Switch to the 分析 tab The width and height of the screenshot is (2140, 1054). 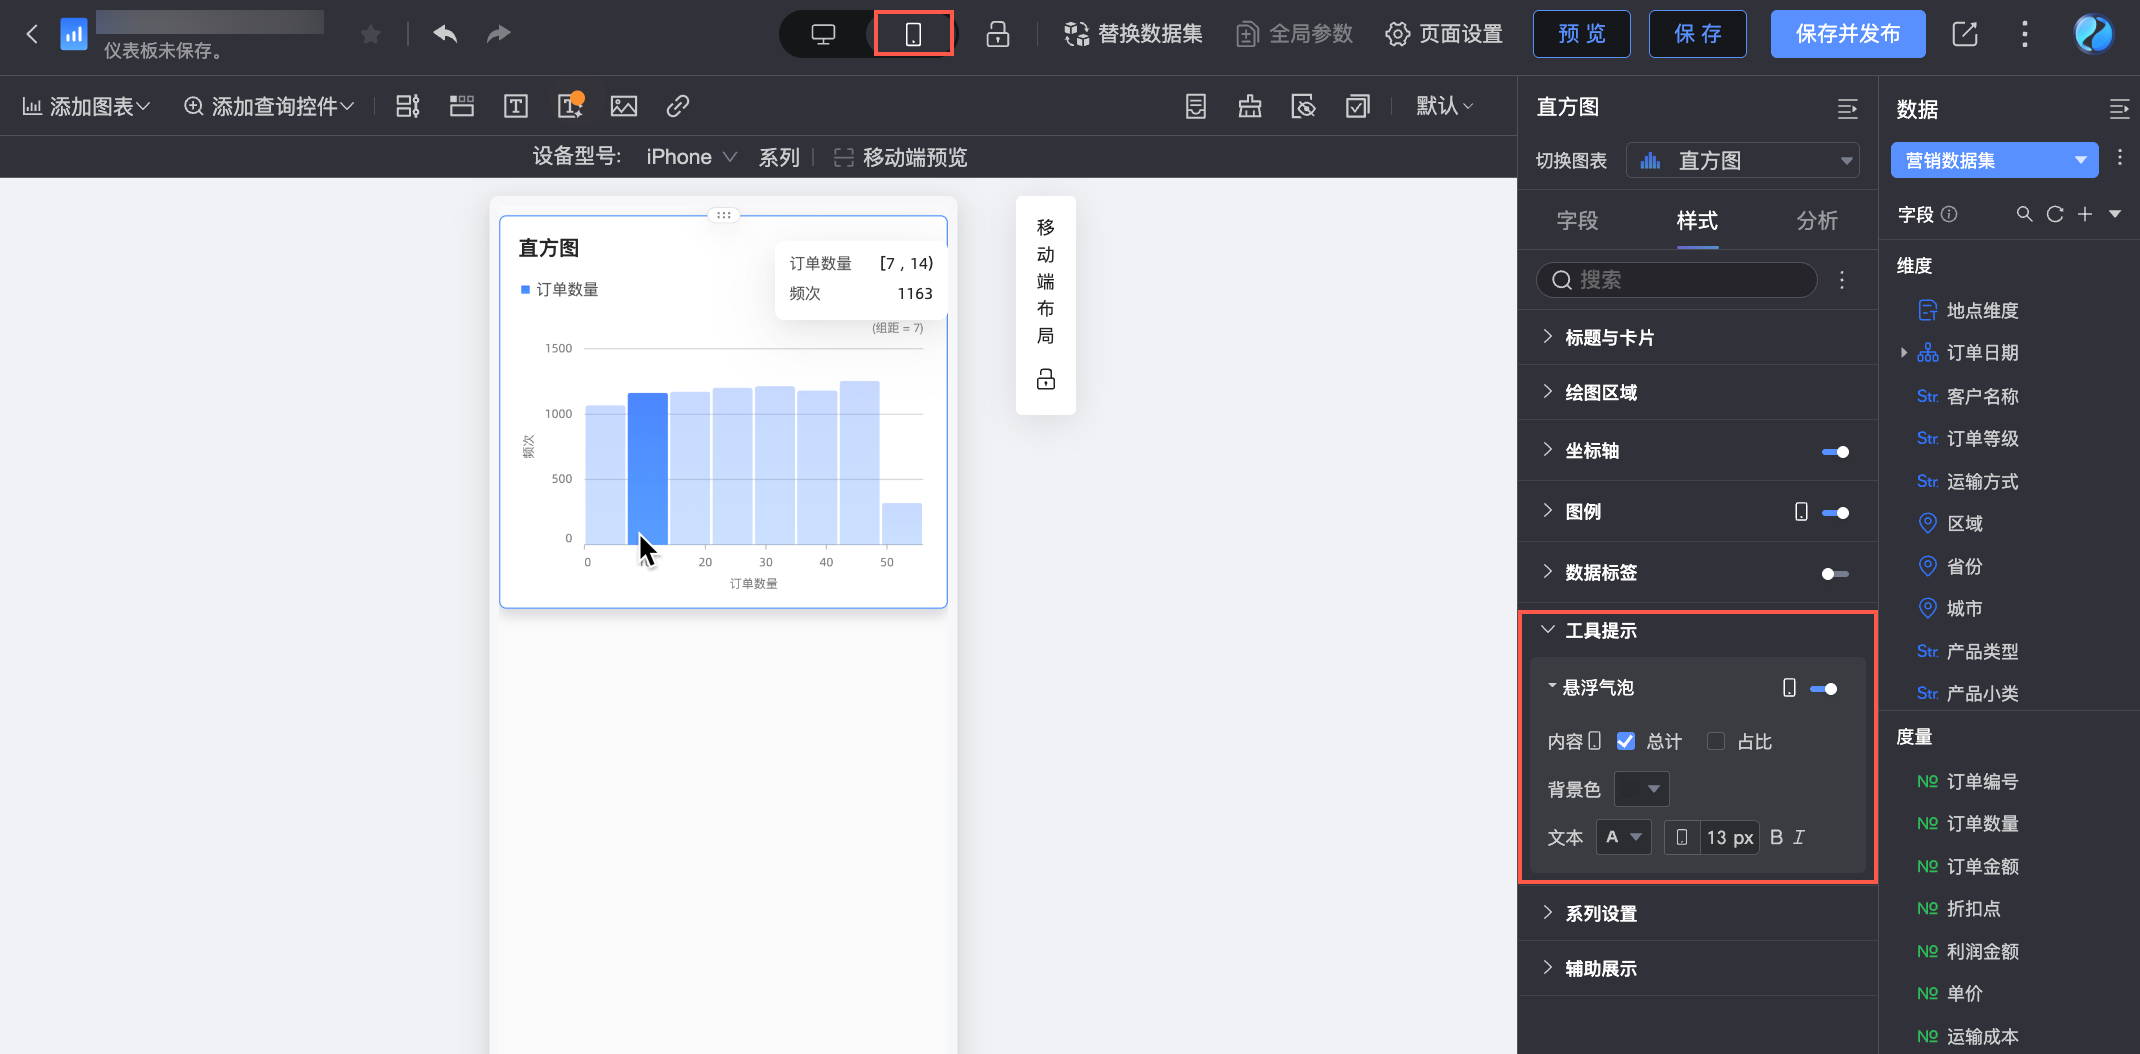1817,221
